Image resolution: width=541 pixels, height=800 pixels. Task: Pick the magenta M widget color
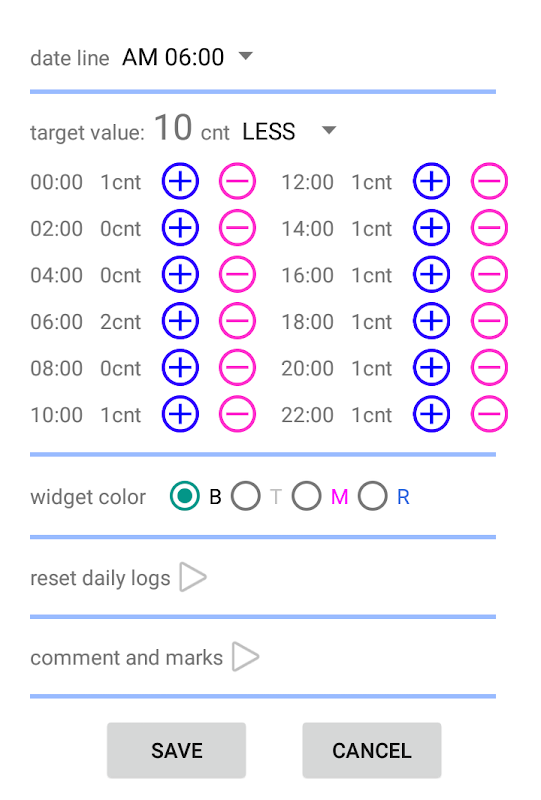tap(307, 496)
